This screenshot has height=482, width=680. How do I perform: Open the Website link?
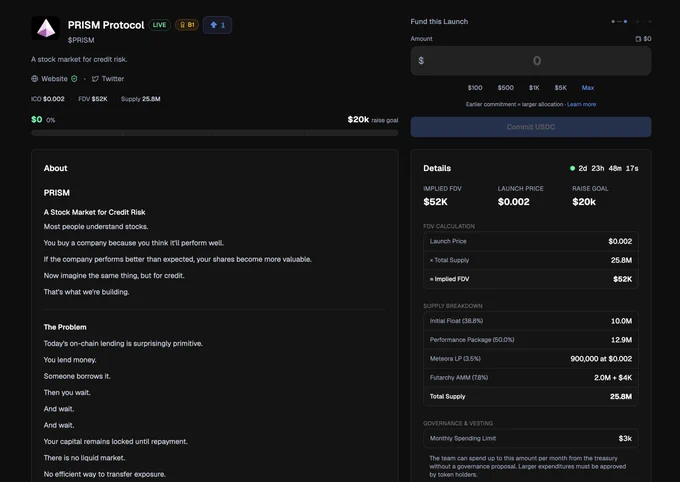54,79
